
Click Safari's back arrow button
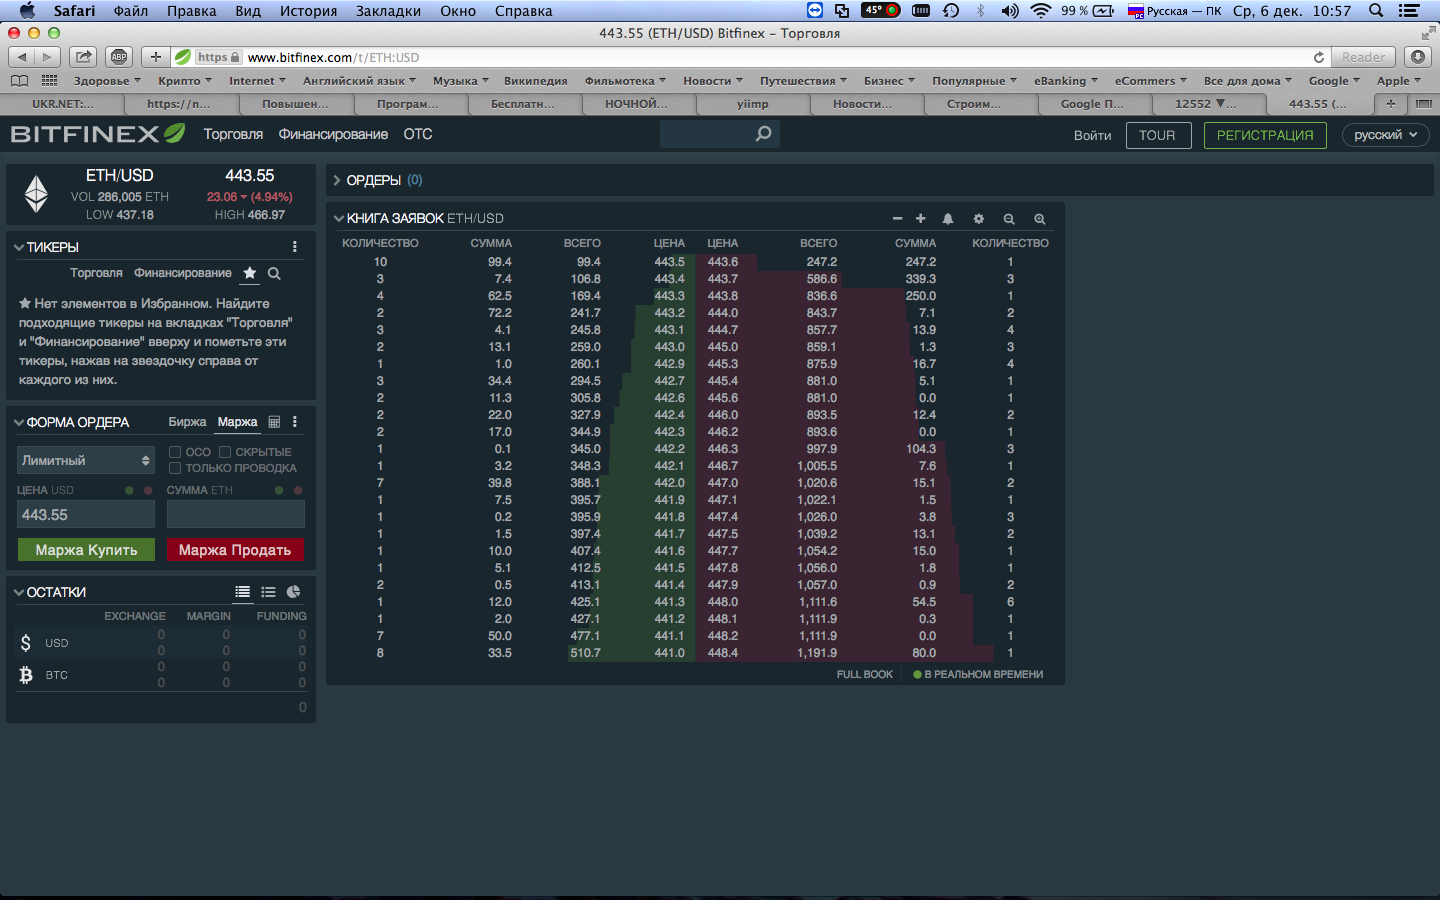coord(22,57)
